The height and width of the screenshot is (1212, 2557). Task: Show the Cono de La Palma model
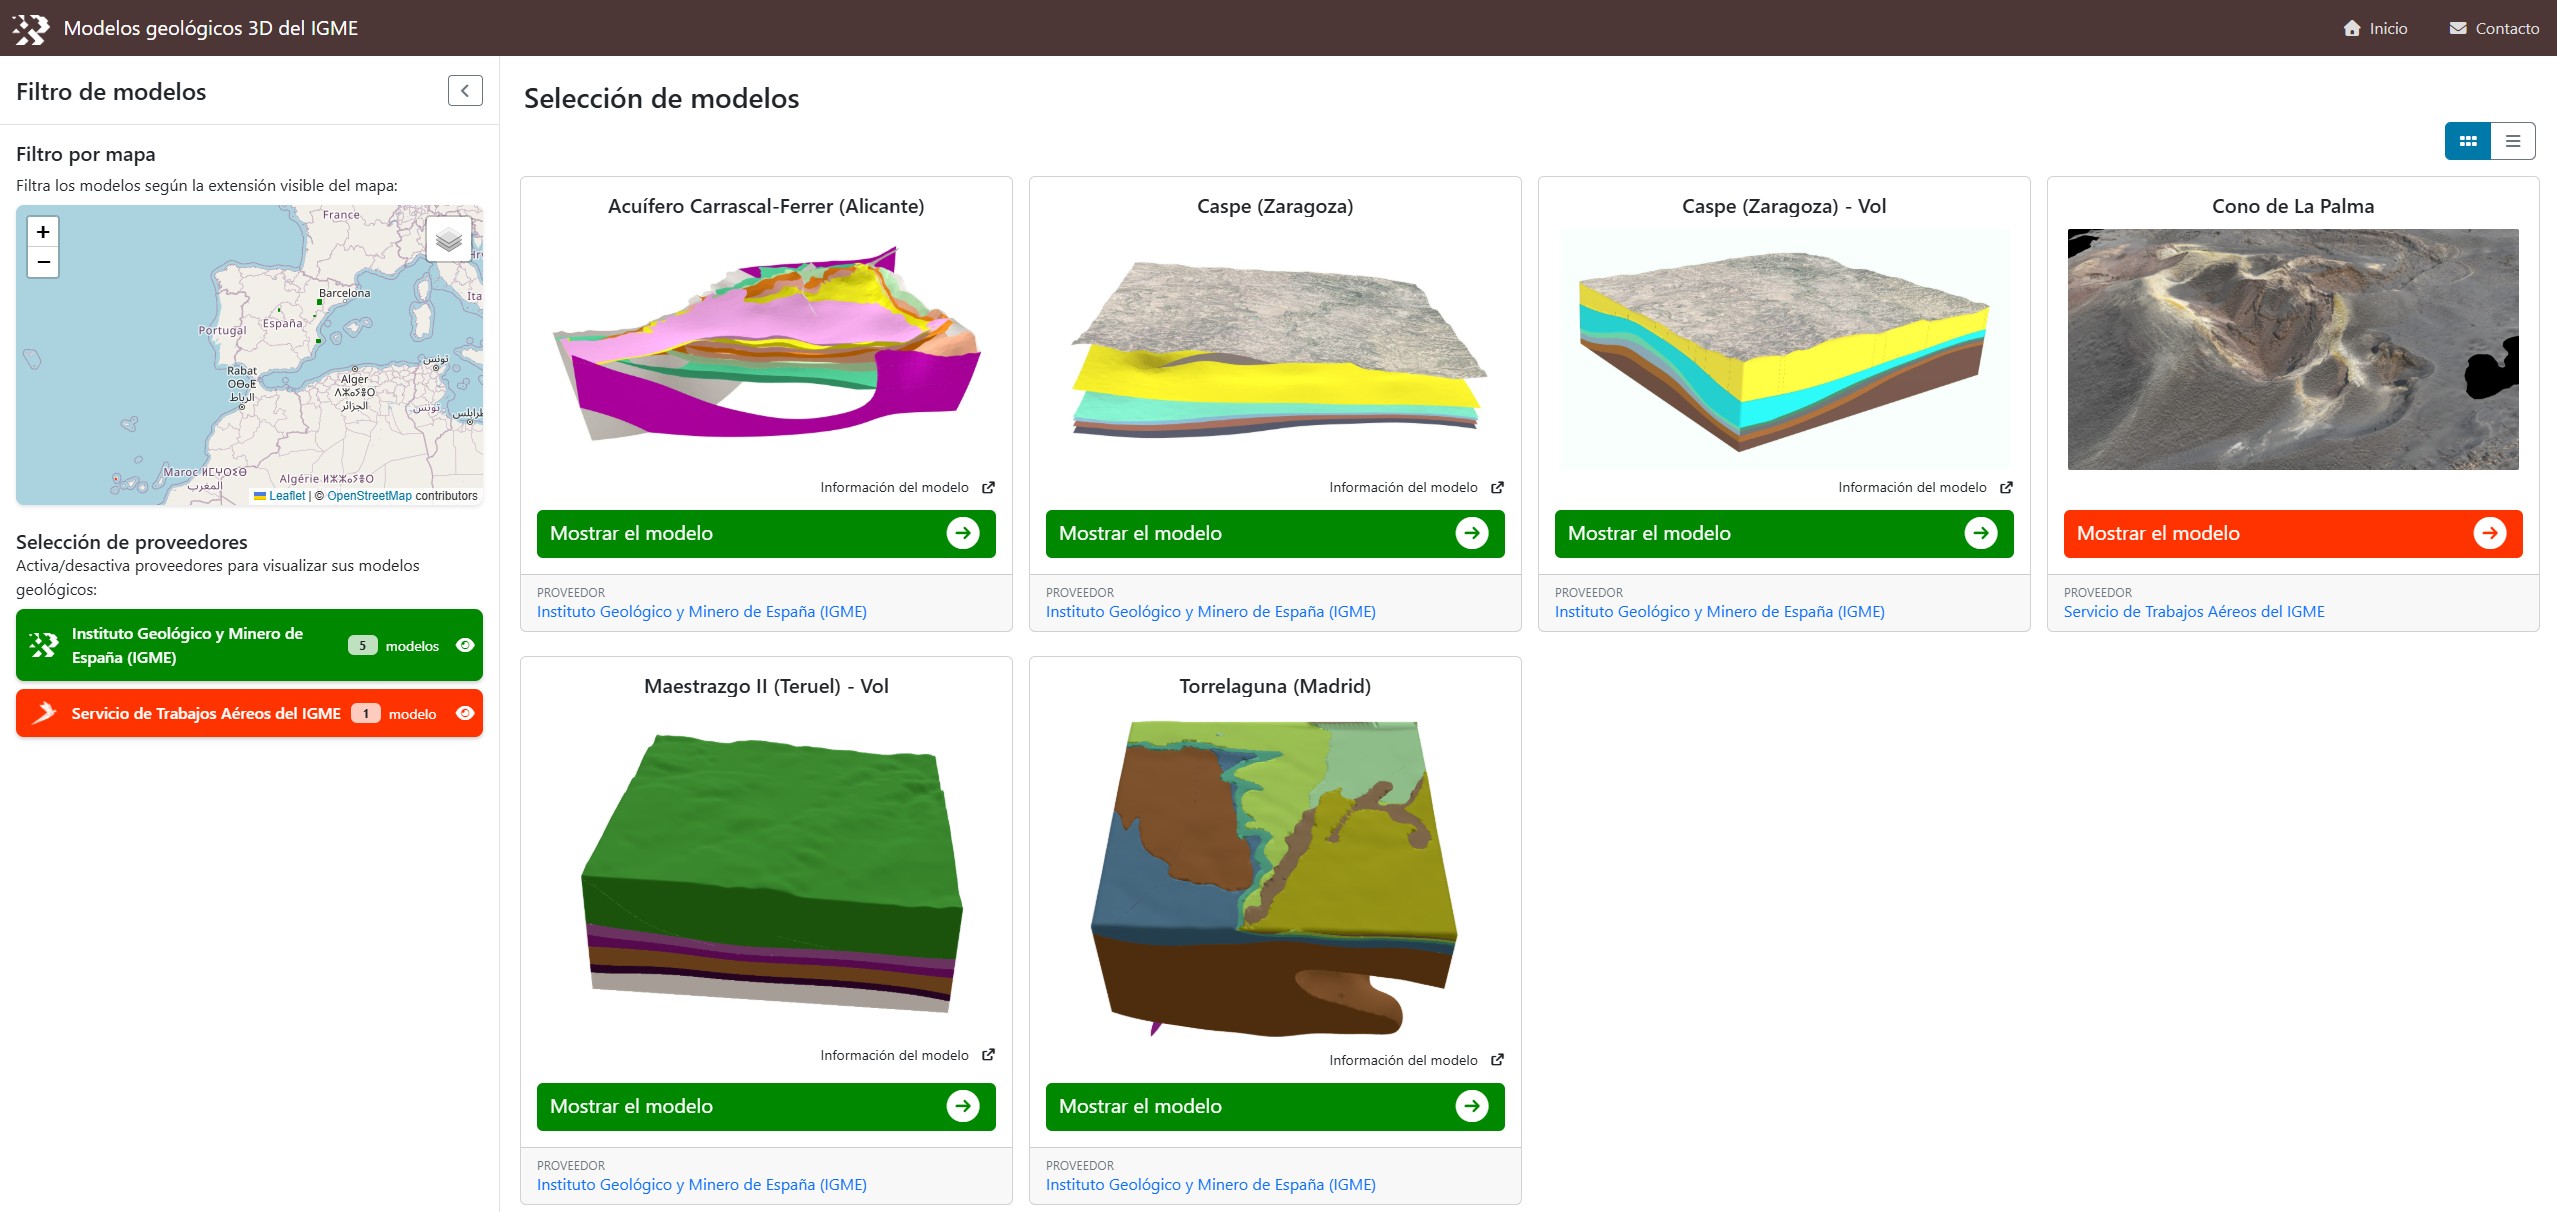point(2292,533)
